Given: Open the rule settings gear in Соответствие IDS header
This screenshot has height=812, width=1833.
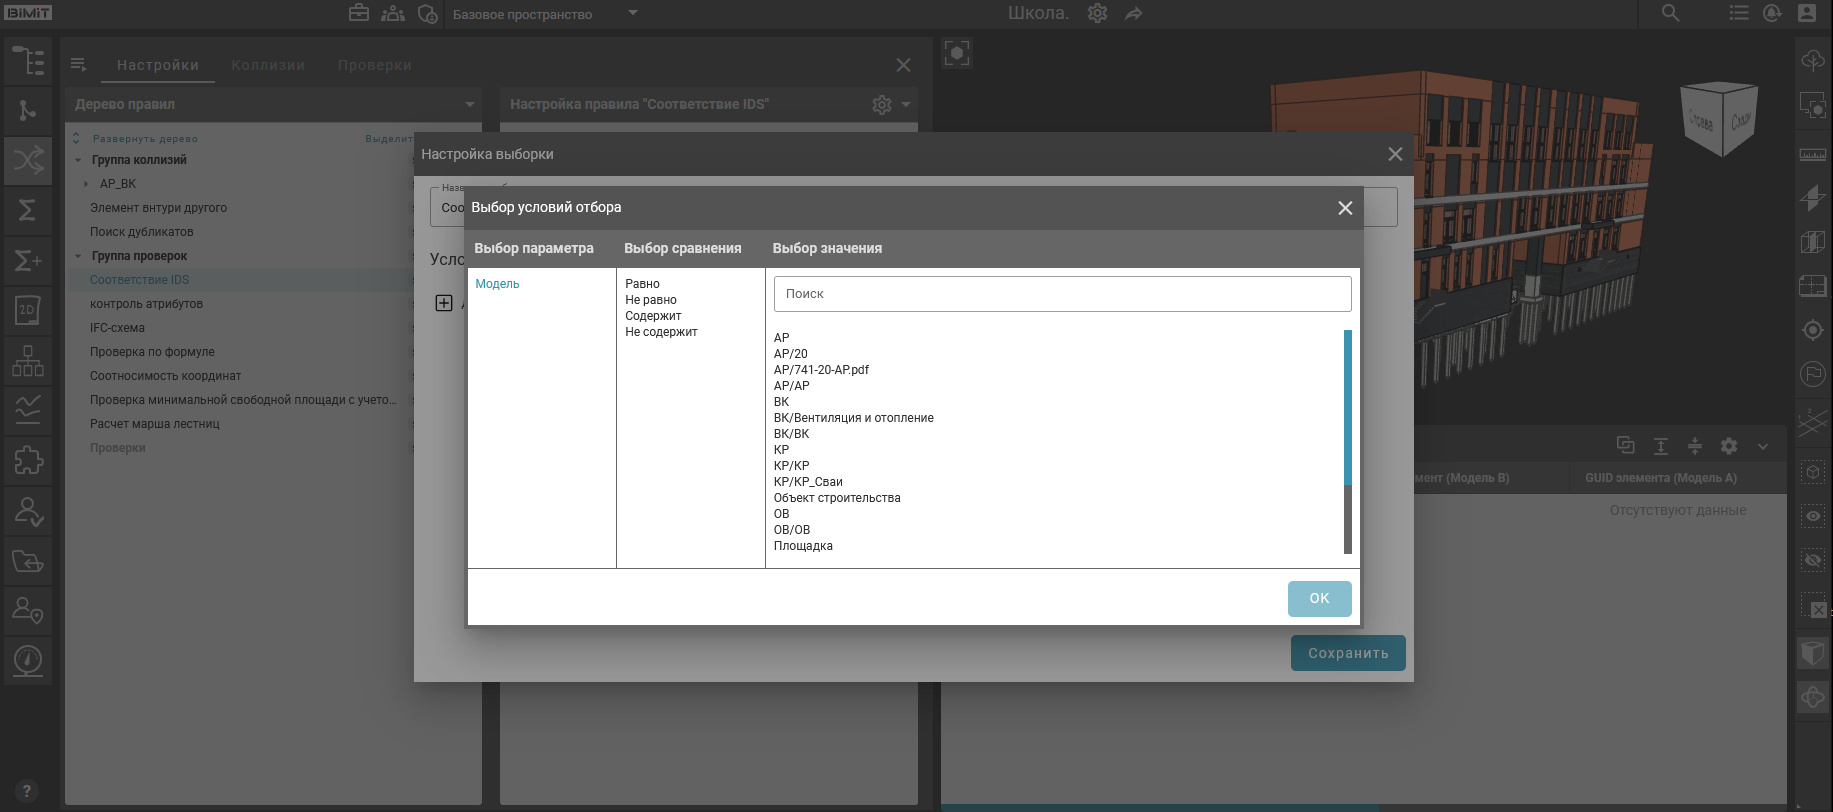Looking at the screenshot, I should [x=882, y=105].
